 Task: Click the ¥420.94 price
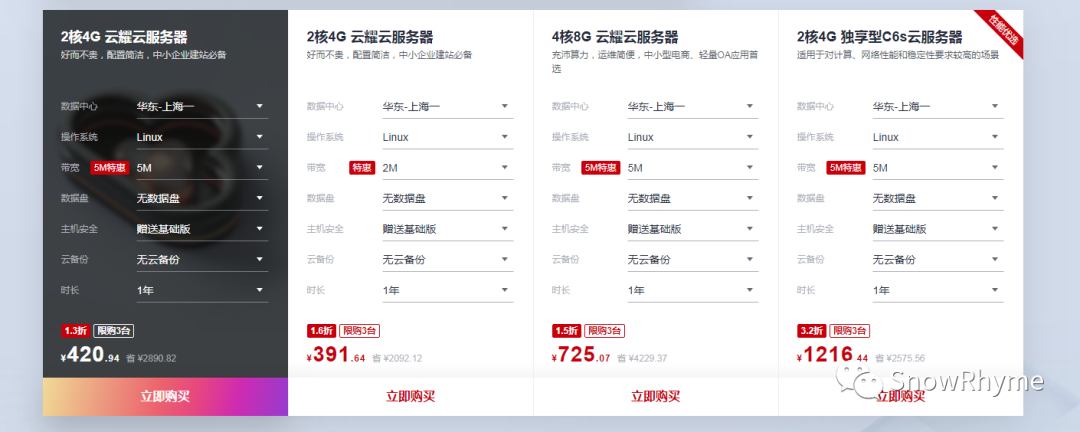pos(90,356)
